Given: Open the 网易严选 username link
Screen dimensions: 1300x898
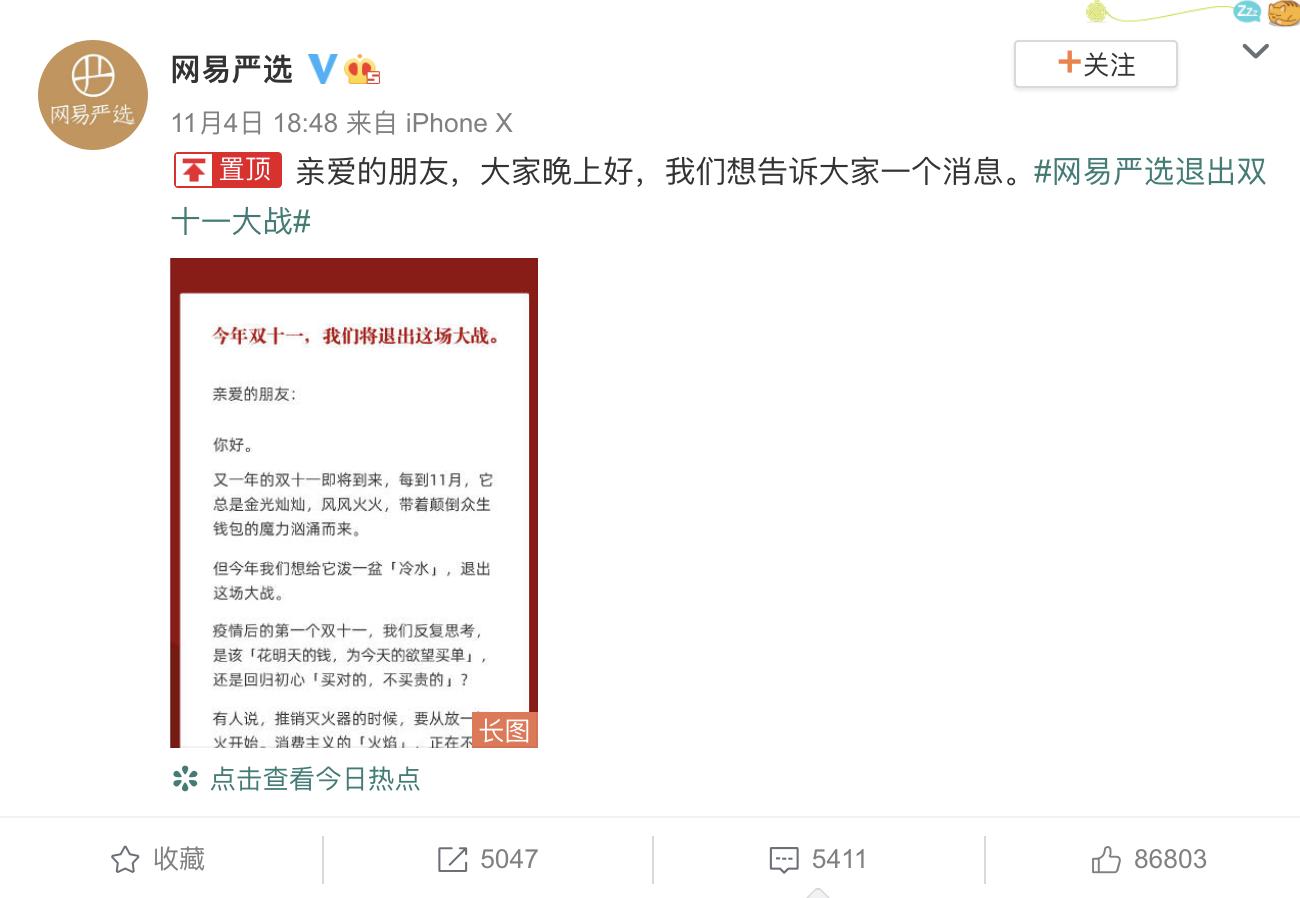Looking at the screenshot, I should click(232, 69).
